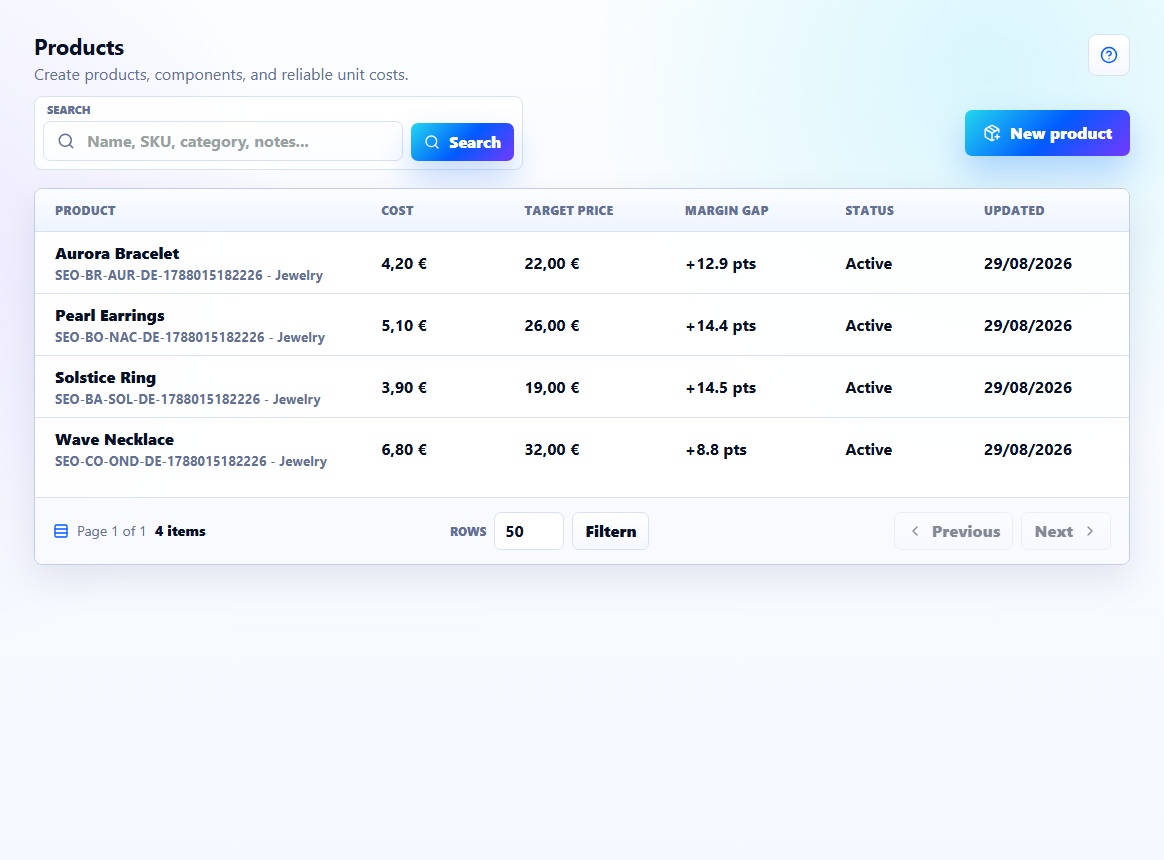Click the COST column header
The width and height of the screenshot is (1164, 860).
pos(397,210)
